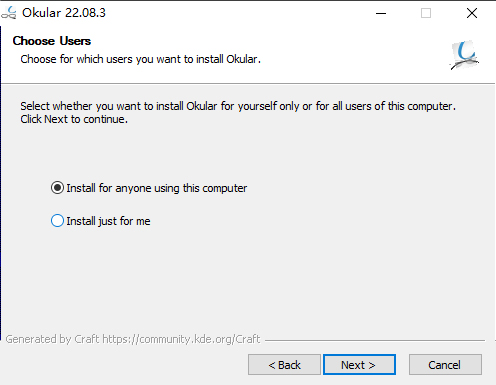Click the 'Install for anyone using this computer' label
Viewport: 496px width, 385px height.
(157, 188)
